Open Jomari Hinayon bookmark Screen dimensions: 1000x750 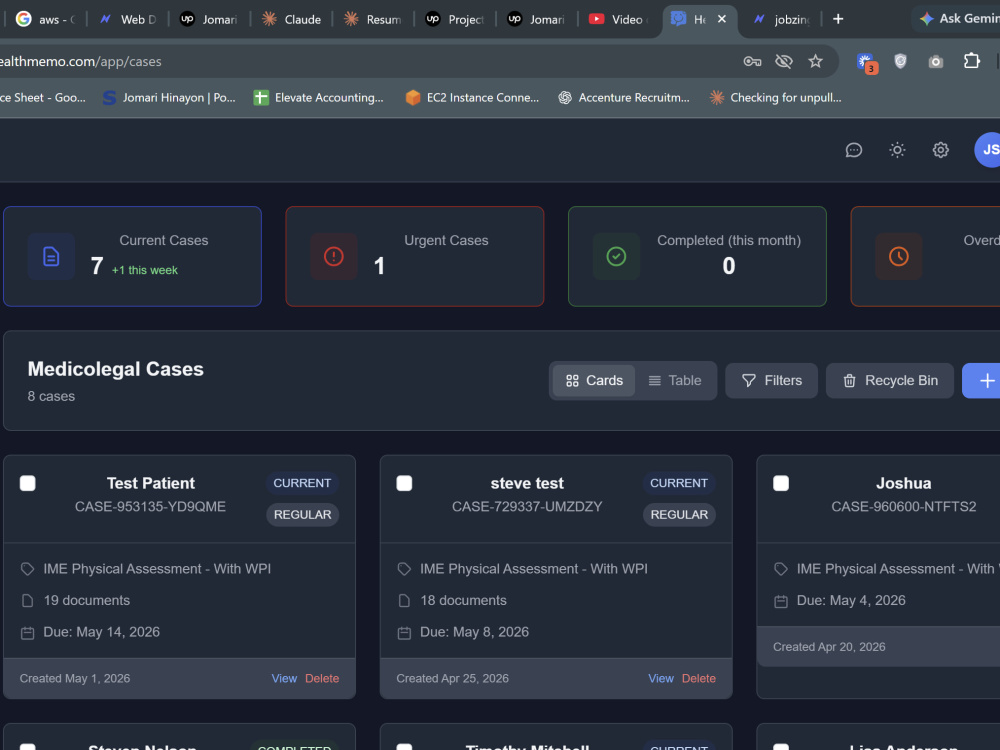click(169, 98)
